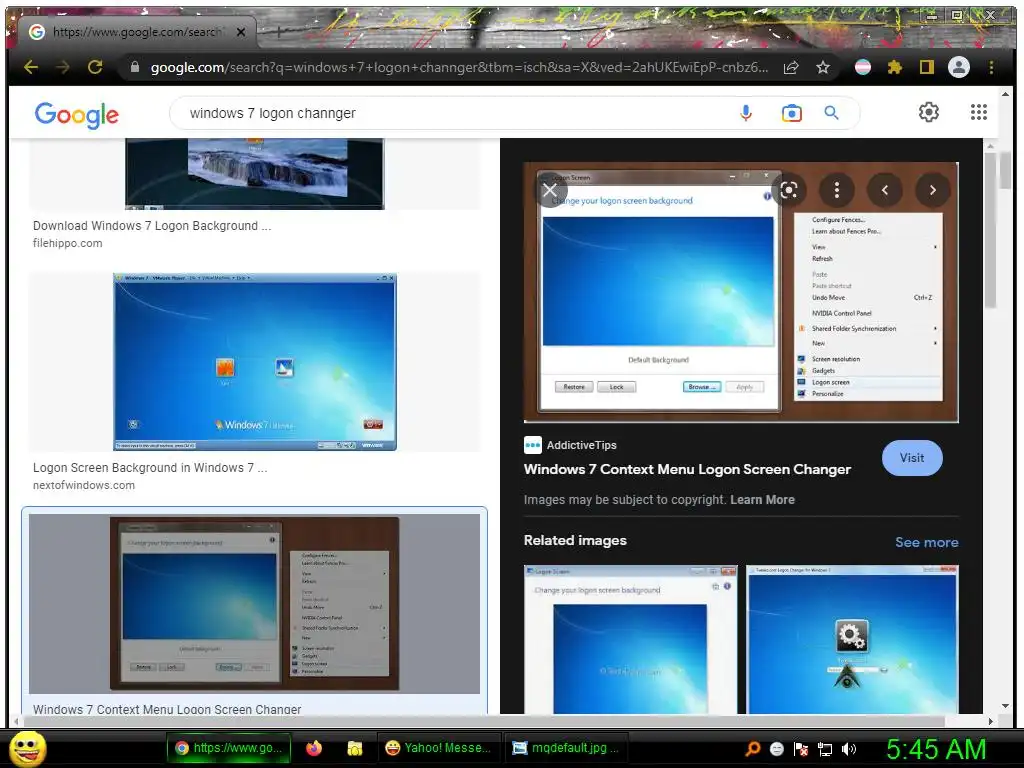
Task: Open network tray icon
Action: click(825, 749)
